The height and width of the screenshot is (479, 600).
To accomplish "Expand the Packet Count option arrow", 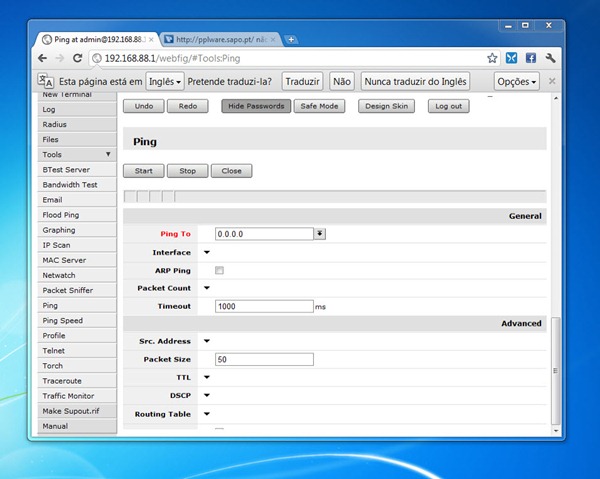I will click(x=207, y=288).
